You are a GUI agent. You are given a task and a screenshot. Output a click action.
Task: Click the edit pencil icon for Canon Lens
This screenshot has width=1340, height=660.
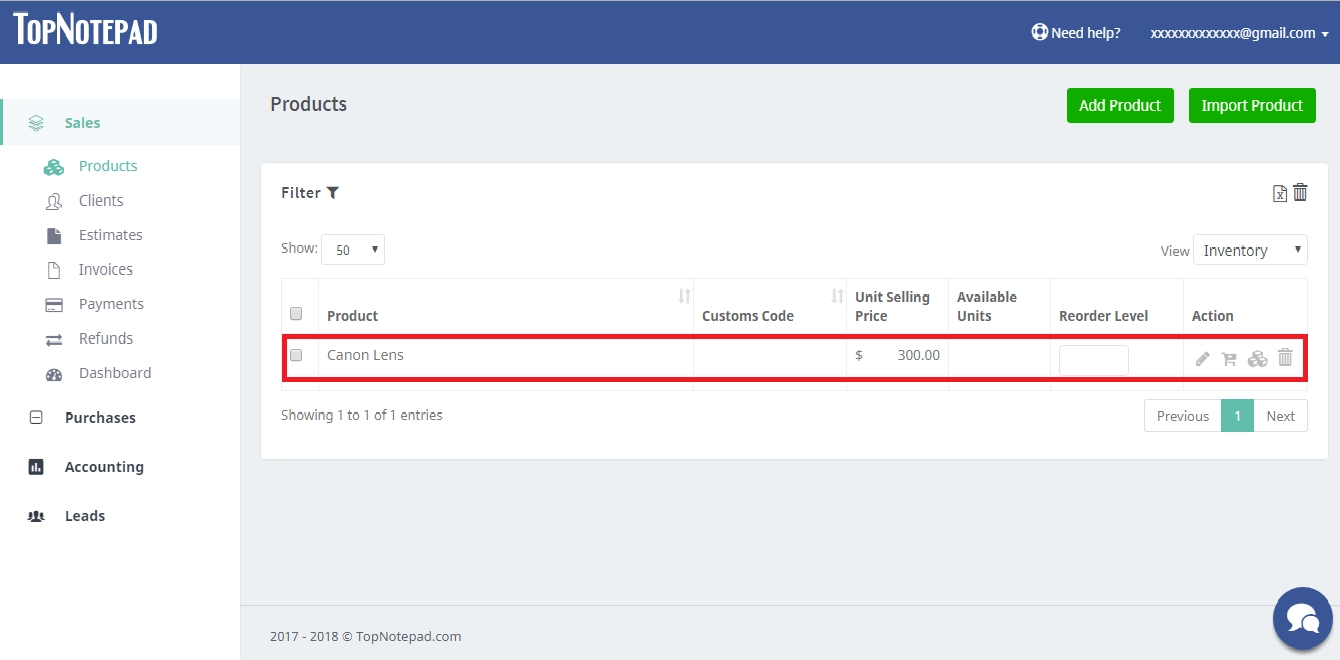(x=1203, y=358)
